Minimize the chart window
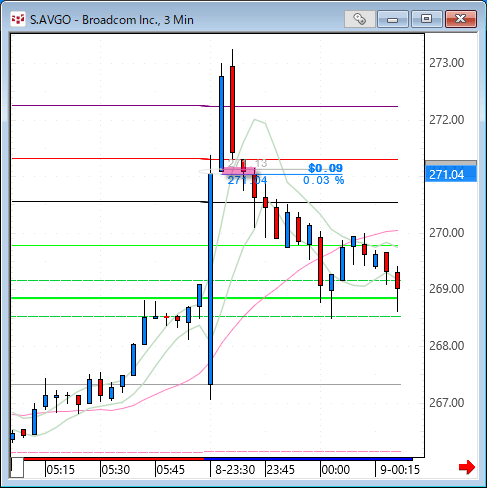This screenshot has height=488, width=487. click(393, 19)
